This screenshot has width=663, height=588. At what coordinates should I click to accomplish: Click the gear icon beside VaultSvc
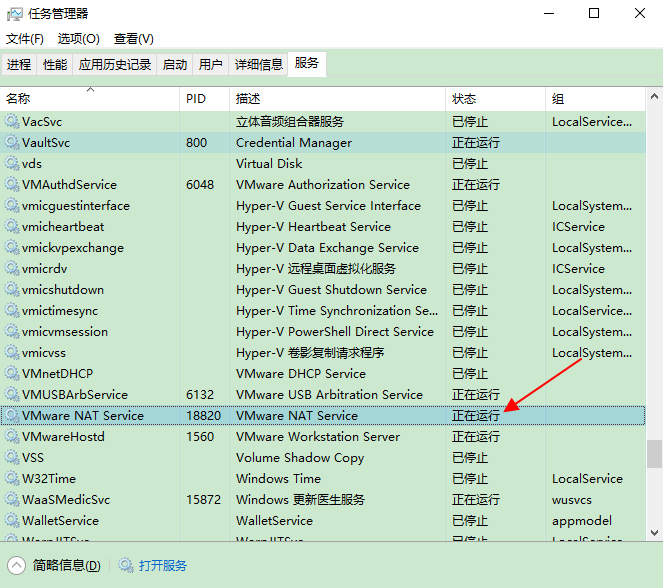click(x=12, y=142)
